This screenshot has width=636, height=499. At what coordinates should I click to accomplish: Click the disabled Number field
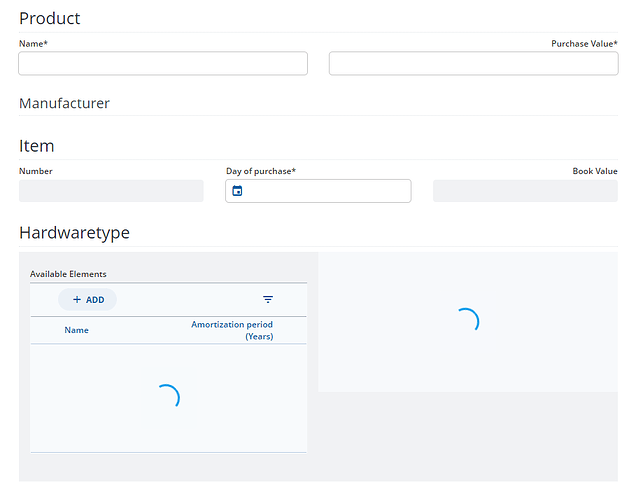[x=111, y=191]
